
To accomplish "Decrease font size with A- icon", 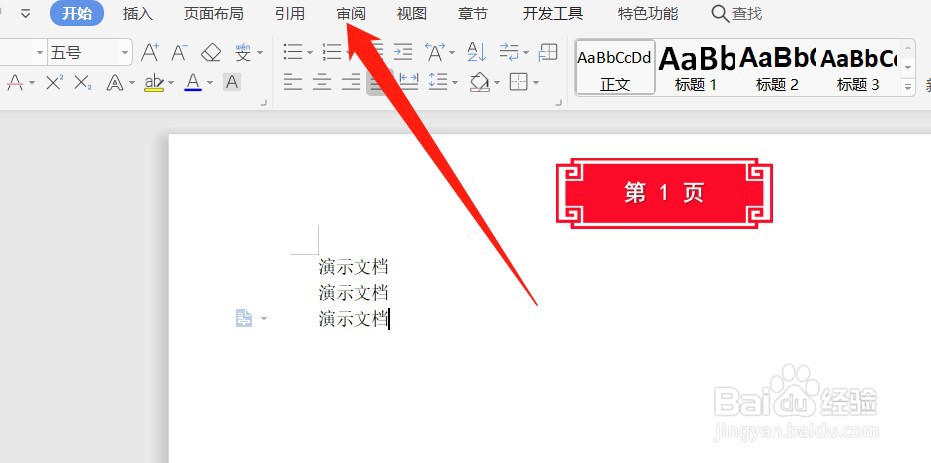I will (179, 52).
